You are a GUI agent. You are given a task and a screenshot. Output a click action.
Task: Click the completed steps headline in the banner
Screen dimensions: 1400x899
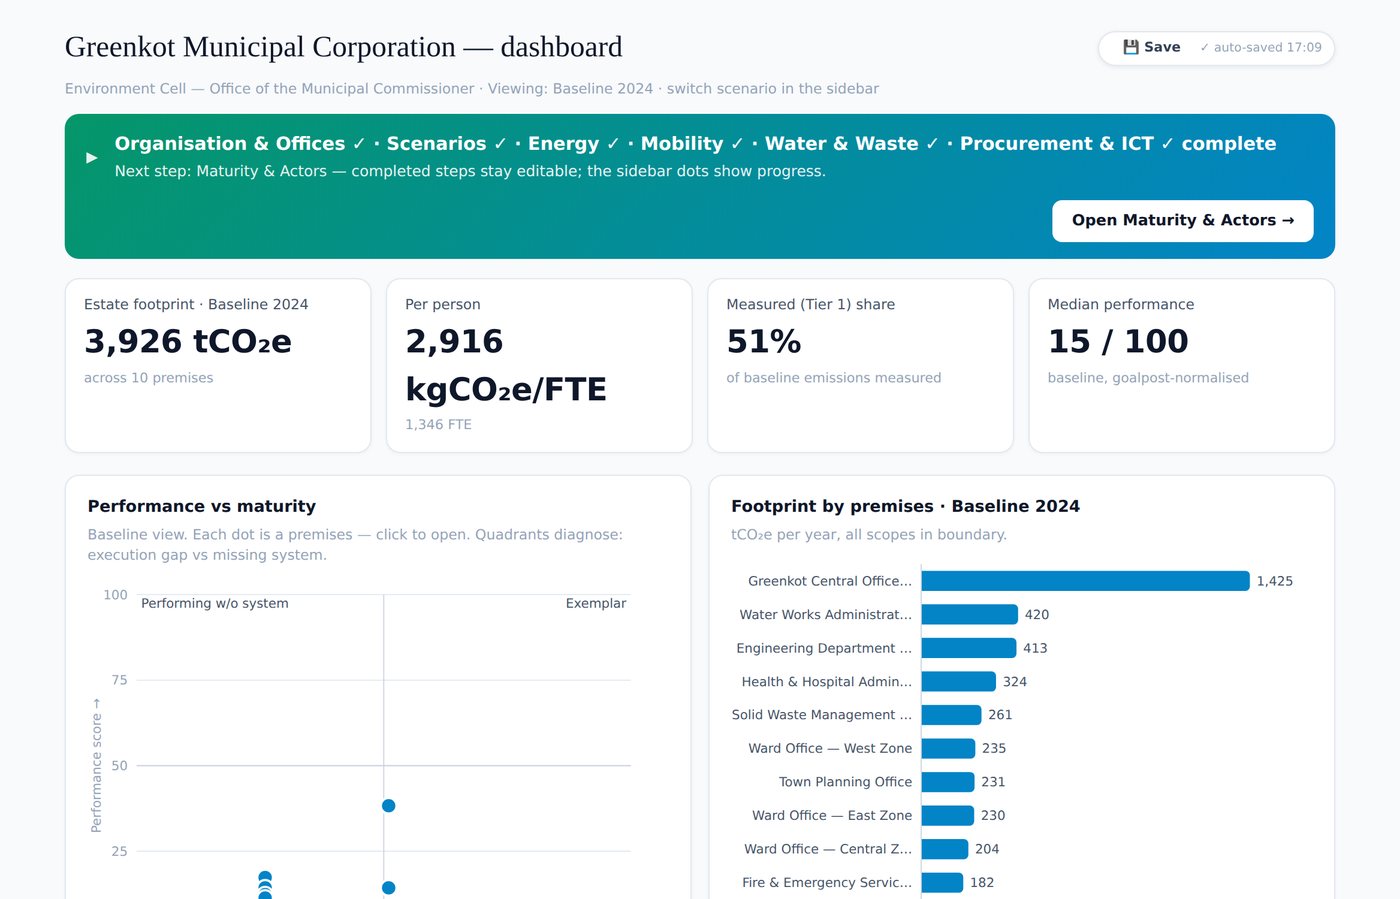[695, 143]
